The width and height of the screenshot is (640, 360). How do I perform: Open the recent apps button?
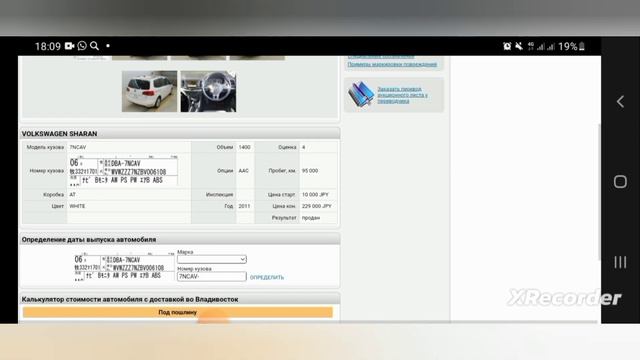pyautogui.click(x=620, y=262)
